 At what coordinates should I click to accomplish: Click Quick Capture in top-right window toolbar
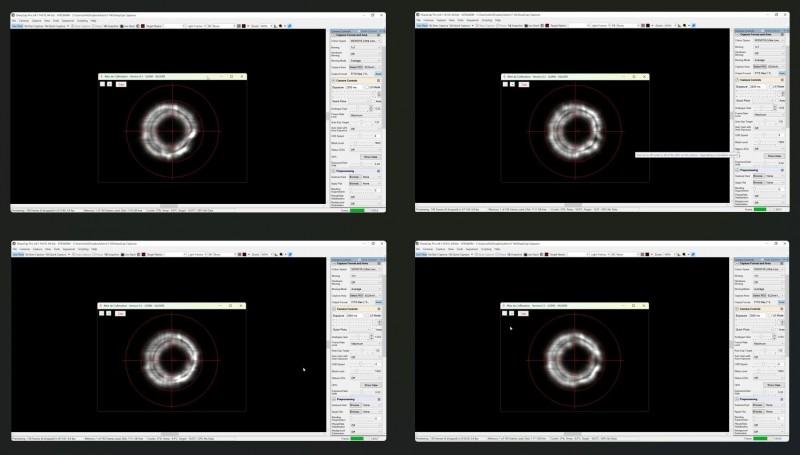pos(459,26)
